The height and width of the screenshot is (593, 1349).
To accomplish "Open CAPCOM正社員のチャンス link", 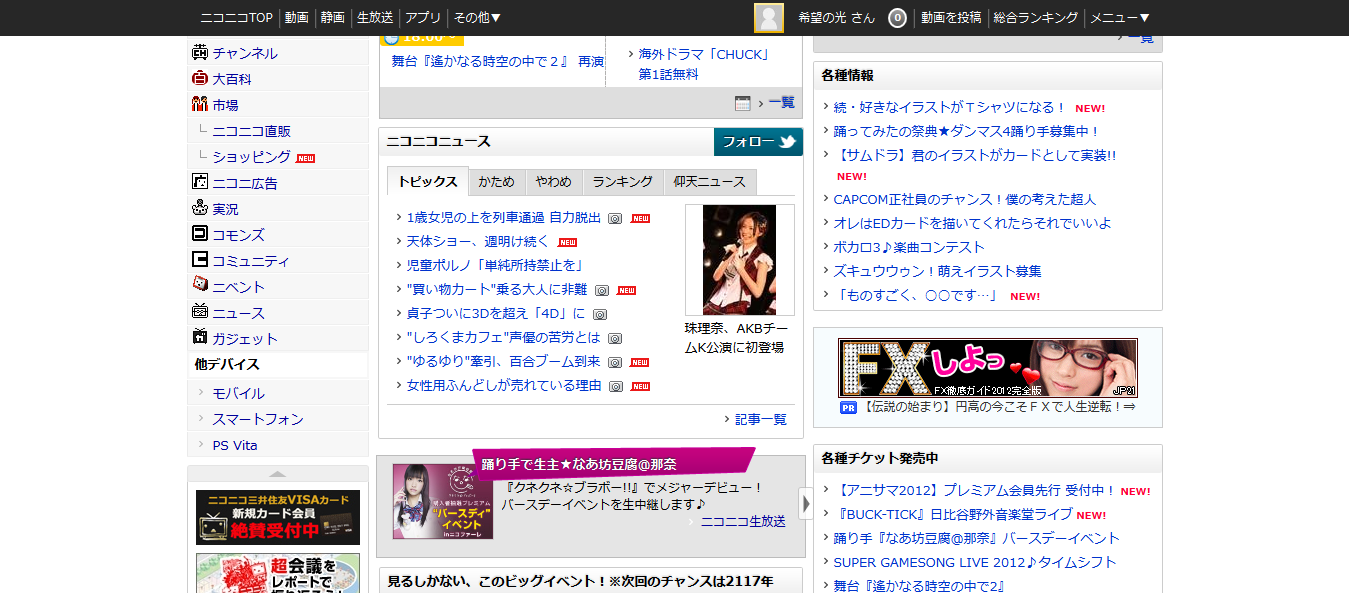I will click(965, 199).
